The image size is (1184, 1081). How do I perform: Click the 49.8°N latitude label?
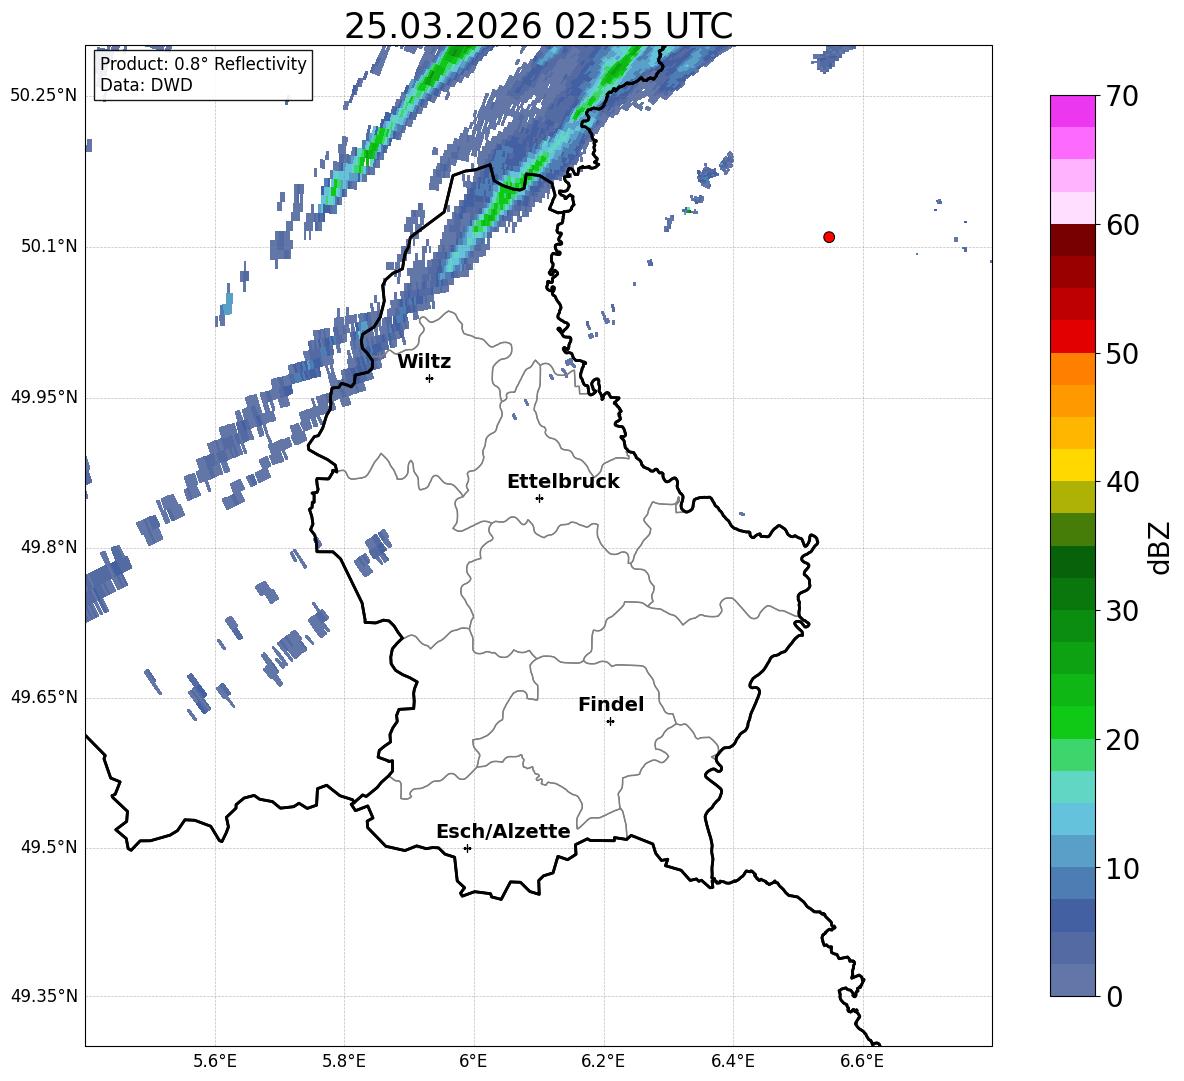[x=49, y=547]
